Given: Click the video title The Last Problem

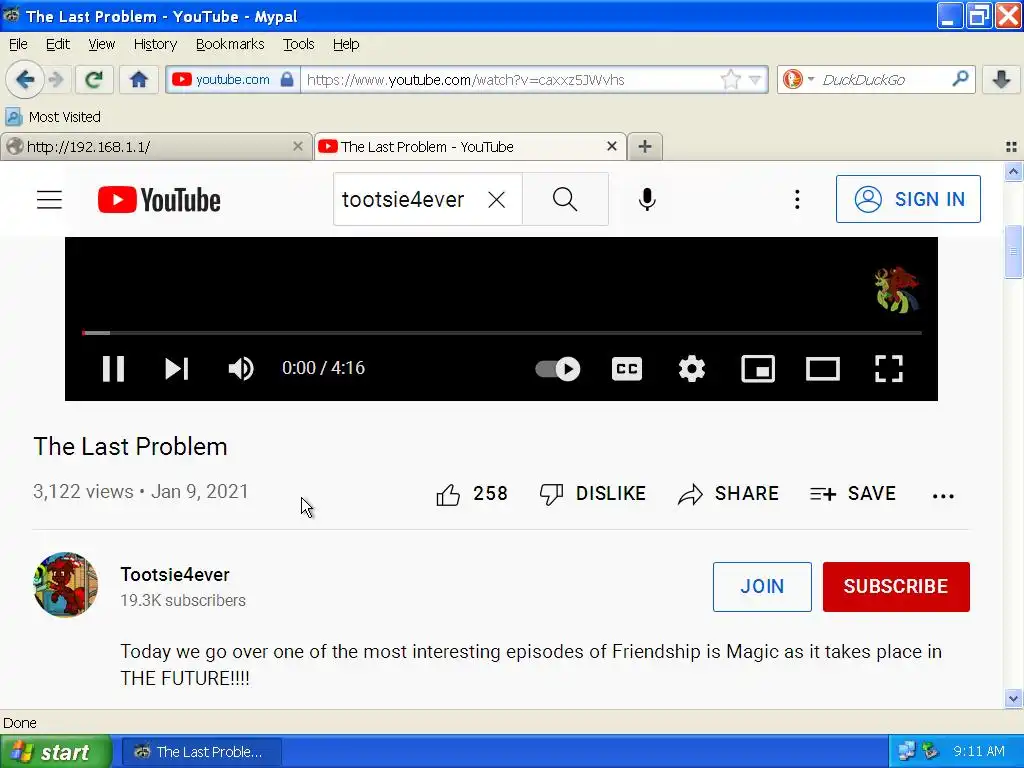Looking at the screenshot, I should pos(131,447).
